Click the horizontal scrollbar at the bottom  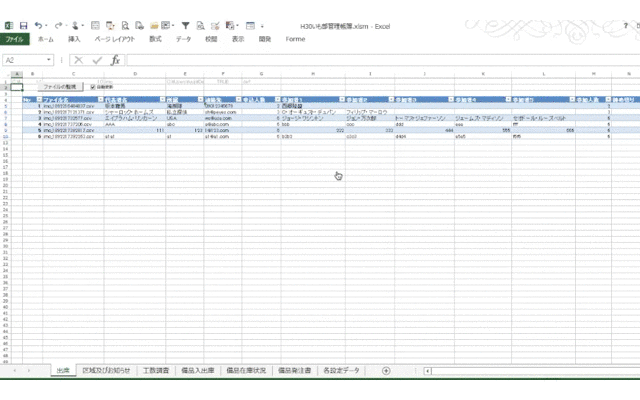[520, 371]
